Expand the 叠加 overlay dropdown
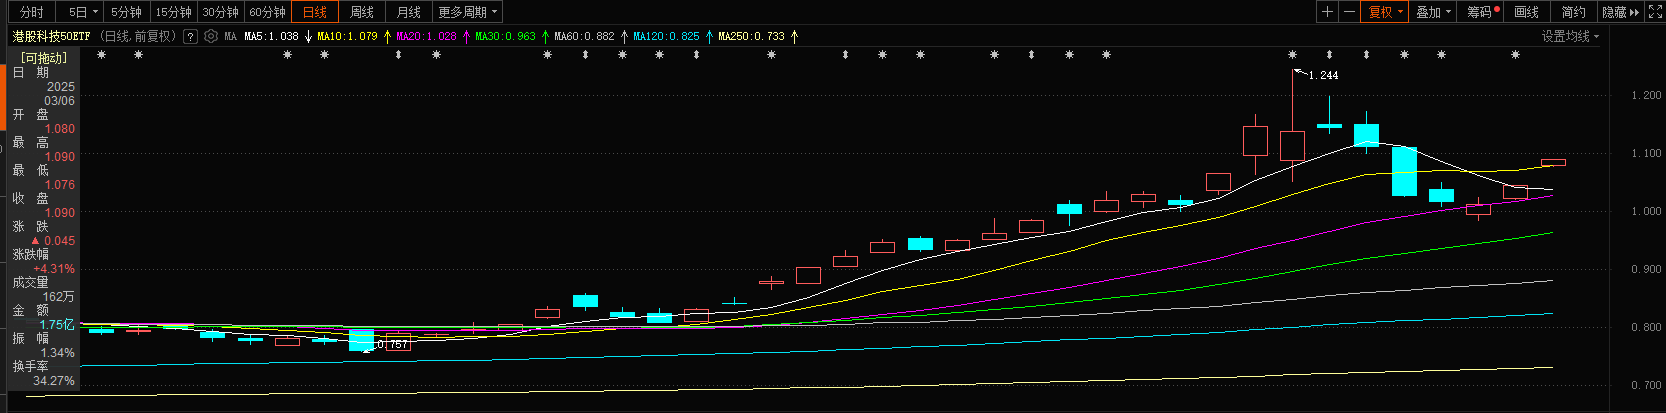The image size is (1666, 413). click(x=1433, y=12)
